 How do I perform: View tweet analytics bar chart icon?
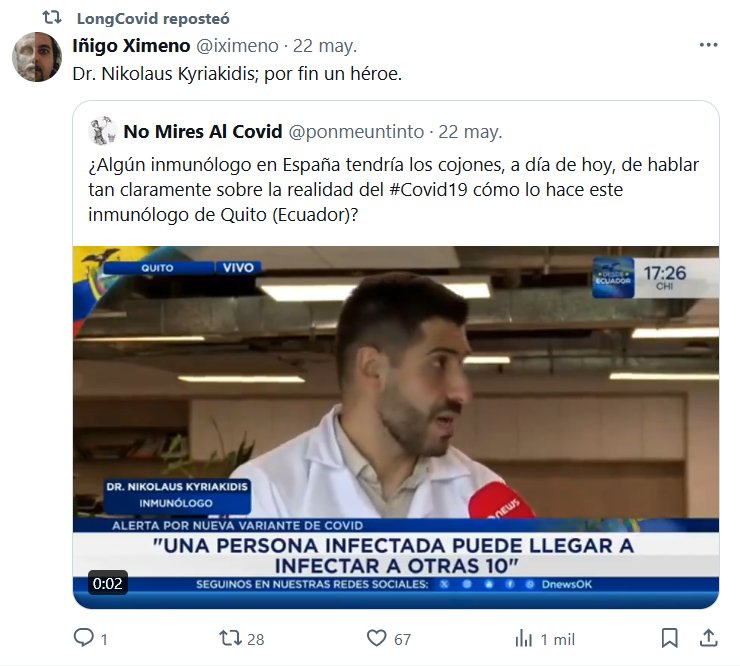pyautogui.click(x=523, y=638)
